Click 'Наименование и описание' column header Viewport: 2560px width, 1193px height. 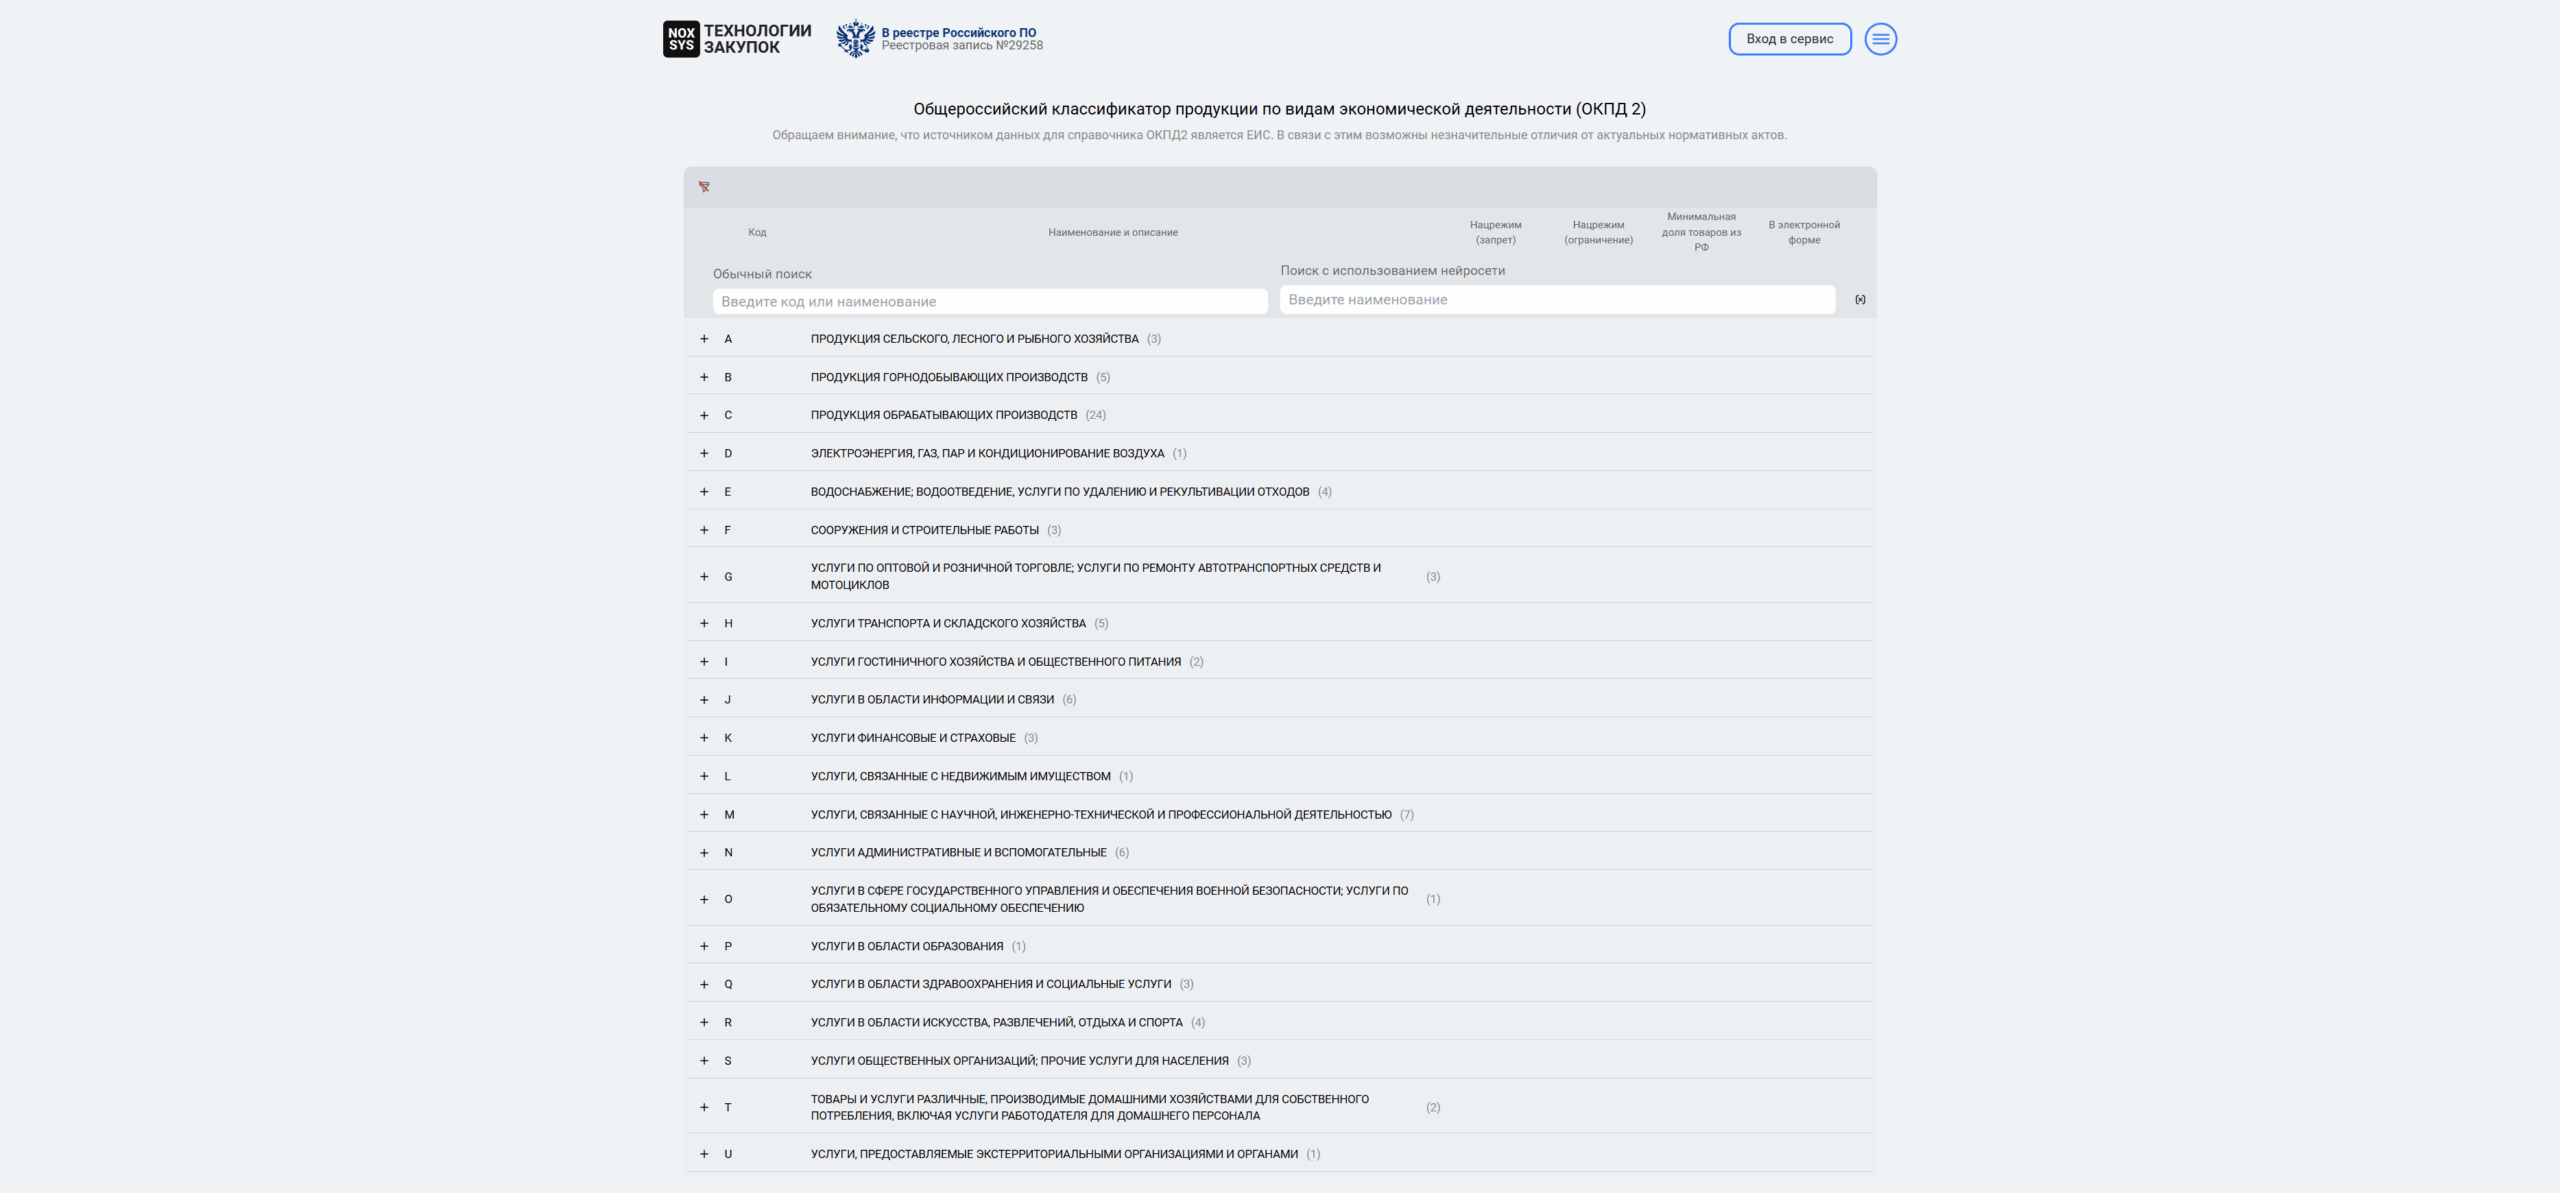(1112, 232)
